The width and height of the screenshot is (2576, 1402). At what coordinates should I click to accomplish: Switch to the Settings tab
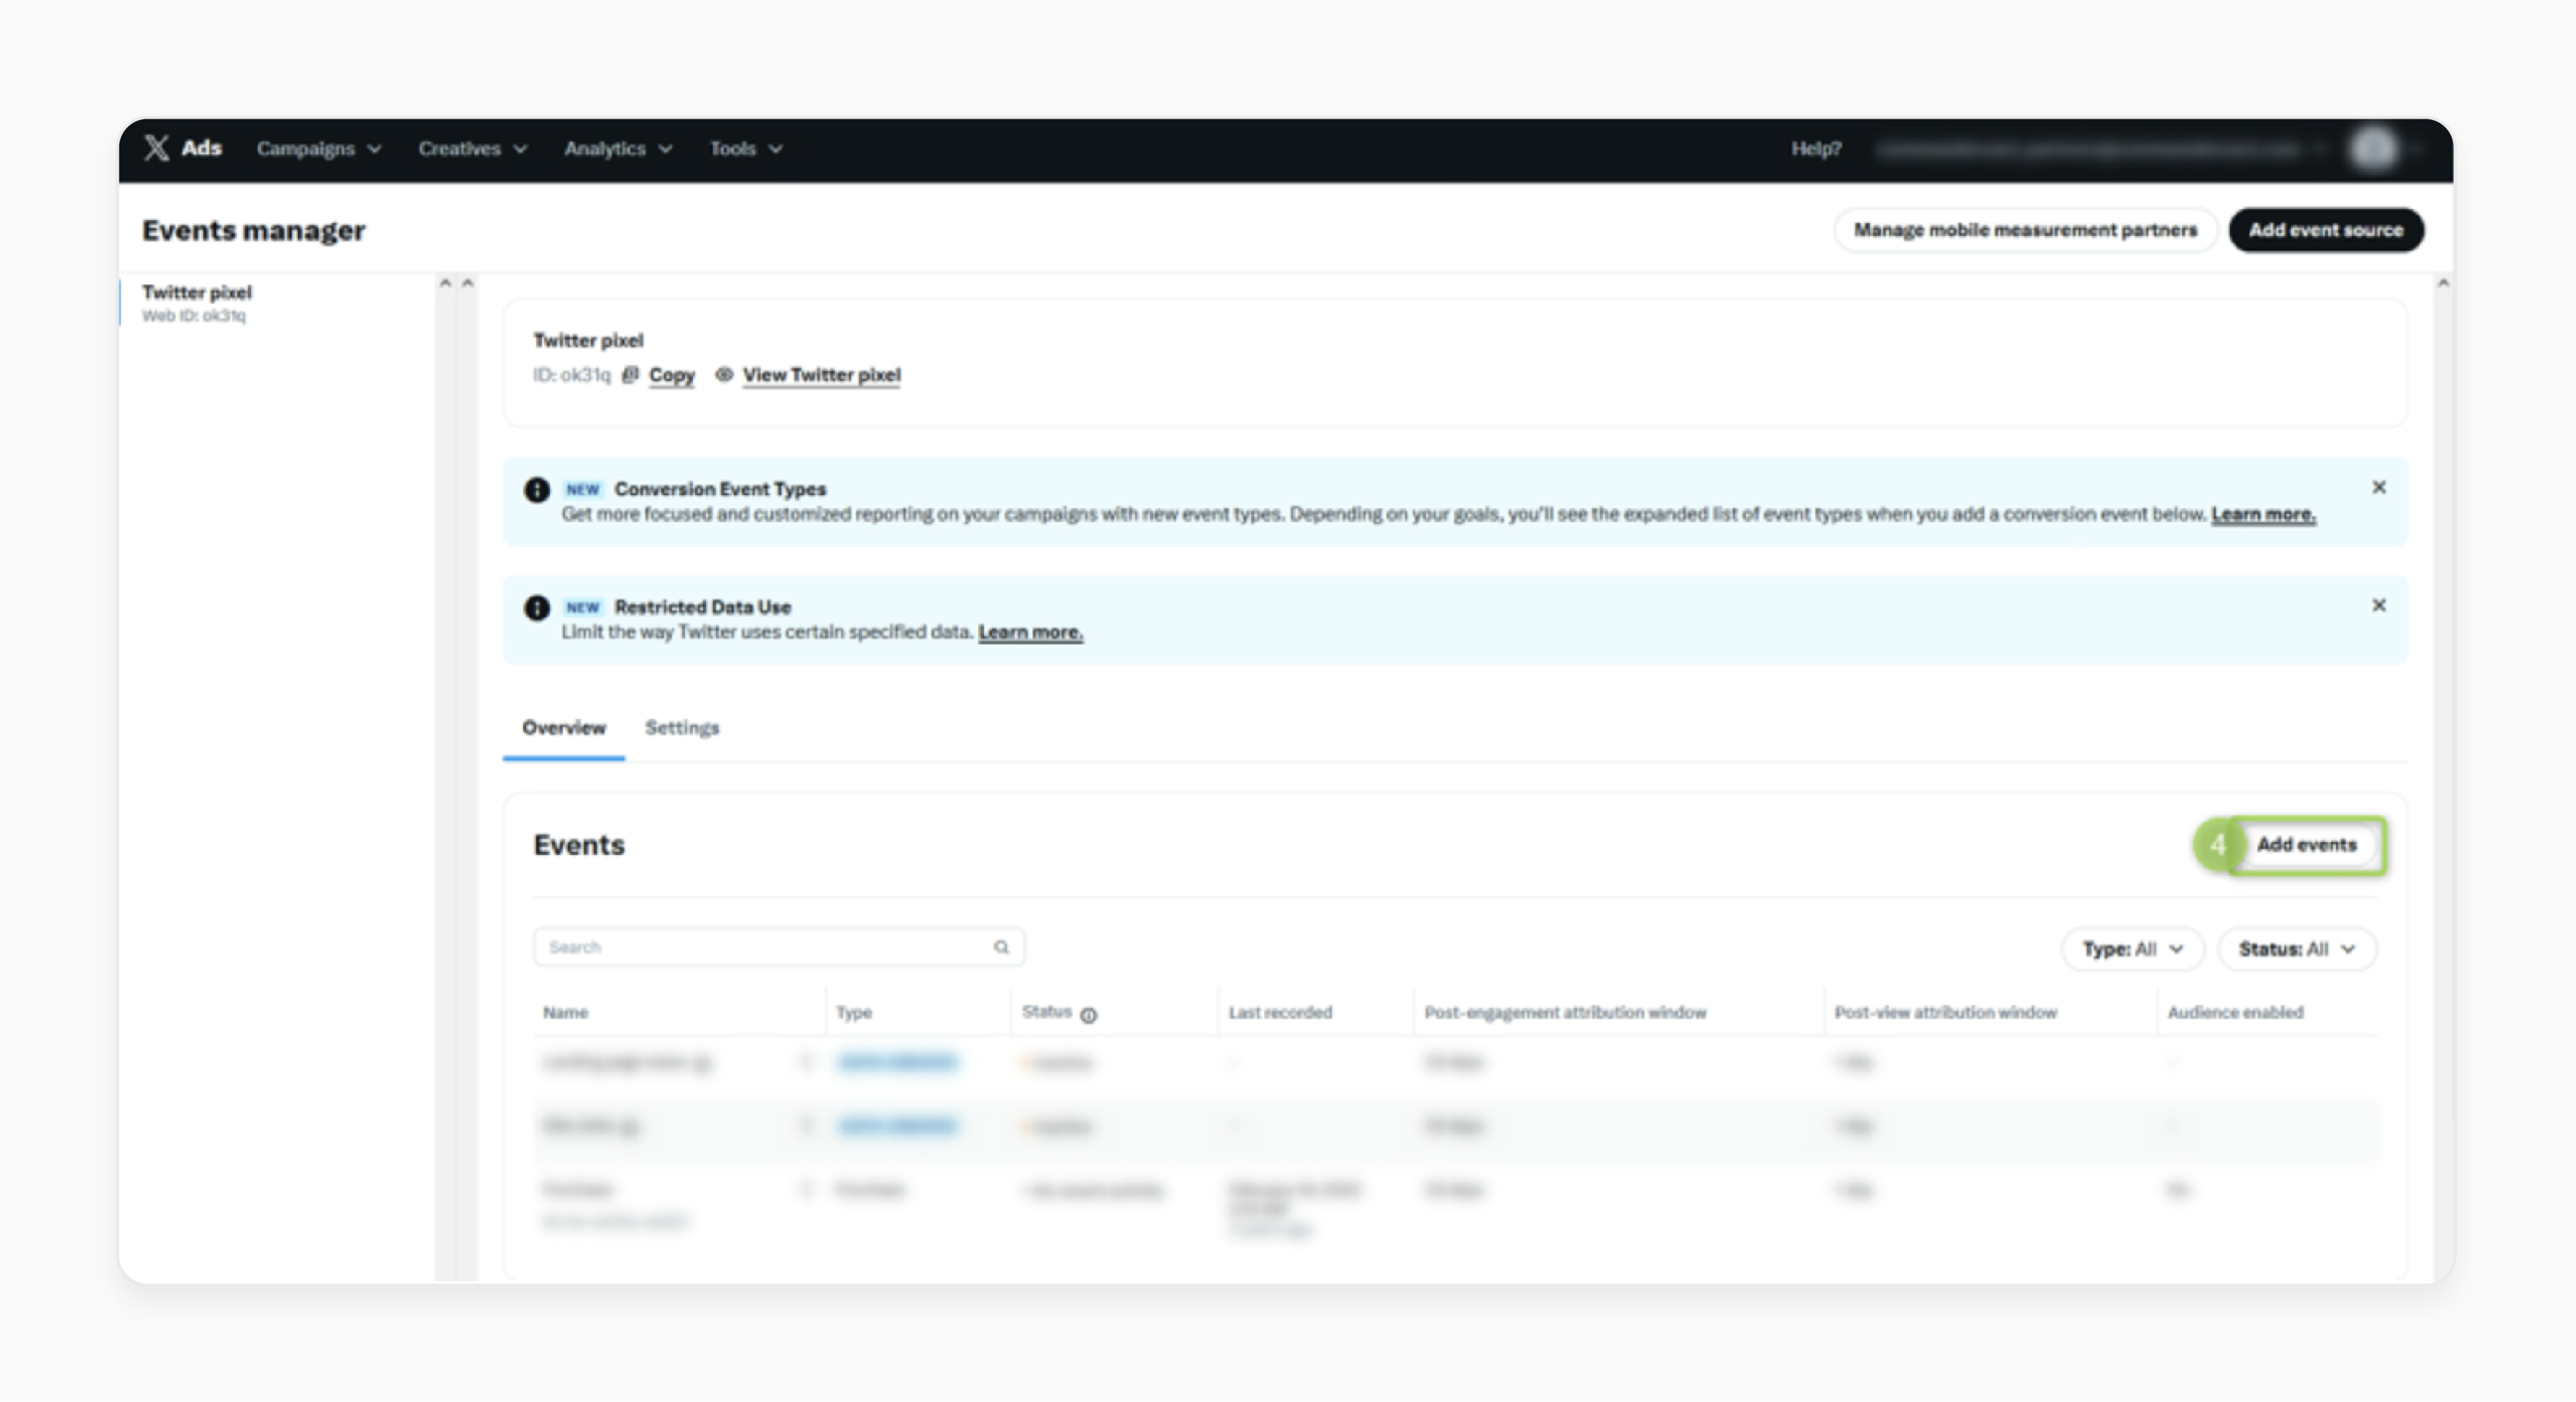tap(682, 728)
